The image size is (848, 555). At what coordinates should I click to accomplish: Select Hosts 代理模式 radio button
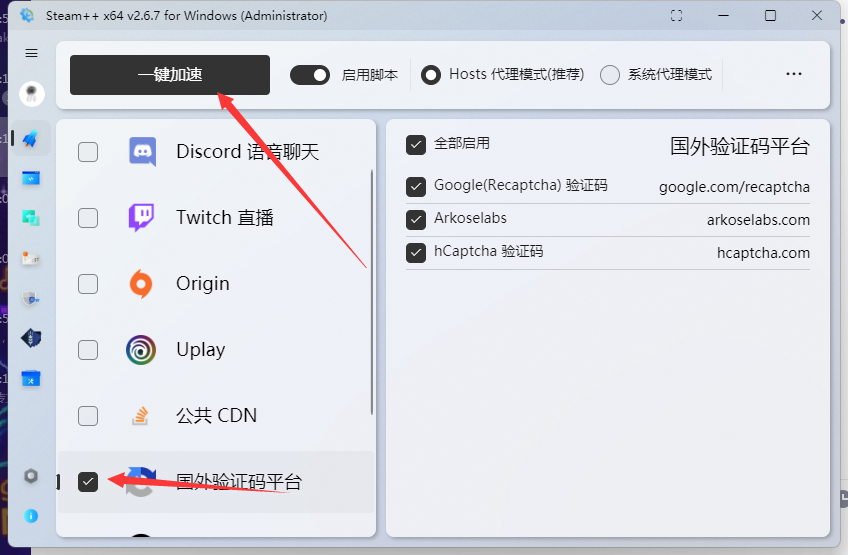point(431,75)
